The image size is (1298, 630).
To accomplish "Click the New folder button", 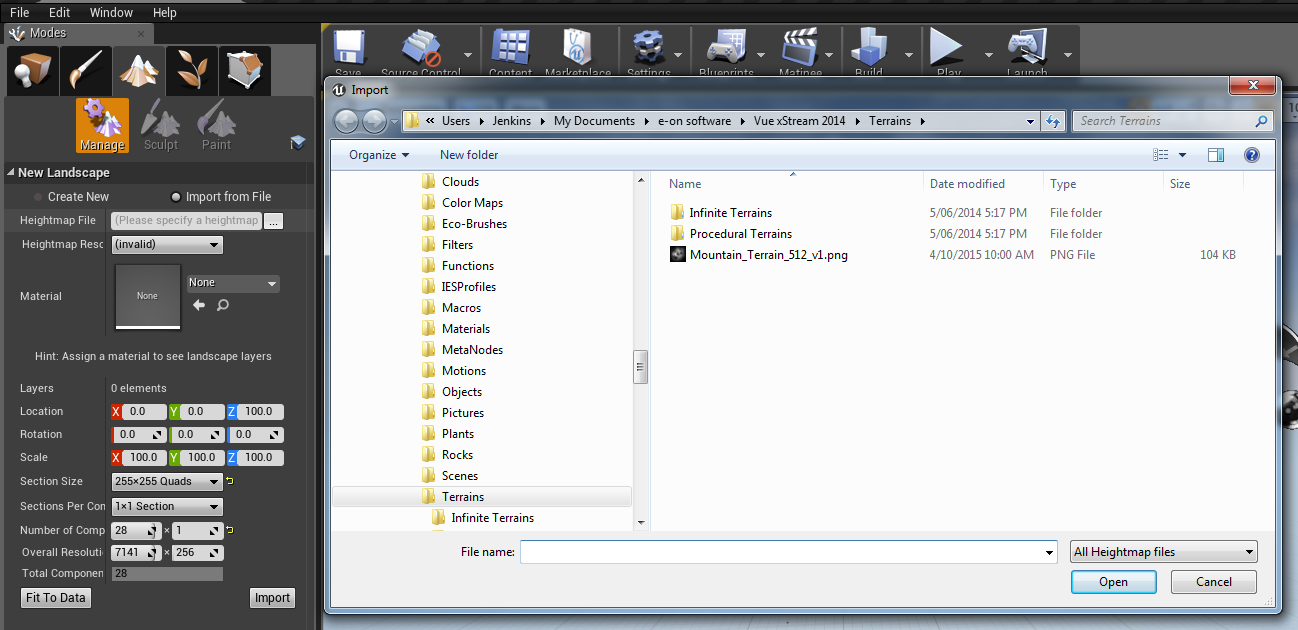I will coord(469,155).
